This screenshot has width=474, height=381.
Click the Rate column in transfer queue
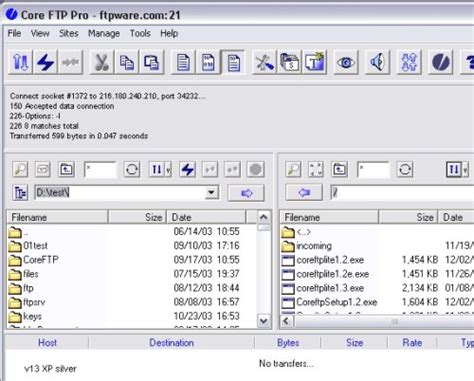click(x=412, y=343)
